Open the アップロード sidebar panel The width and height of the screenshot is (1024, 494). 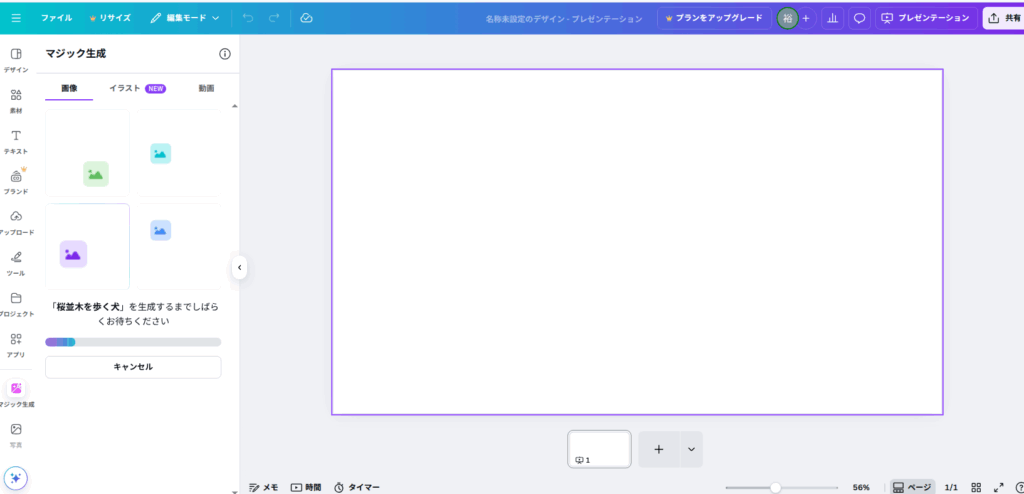click(x=16, y=223)
